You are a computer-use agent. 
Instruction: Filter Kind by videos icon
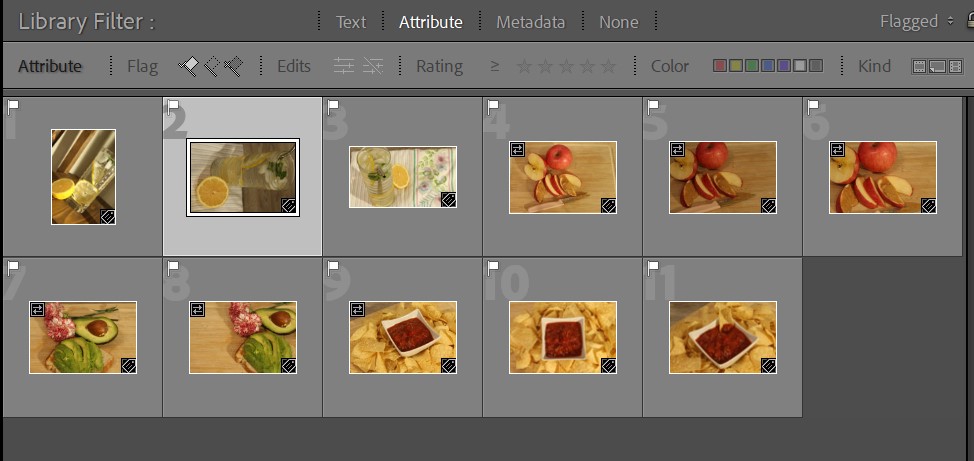955,66
